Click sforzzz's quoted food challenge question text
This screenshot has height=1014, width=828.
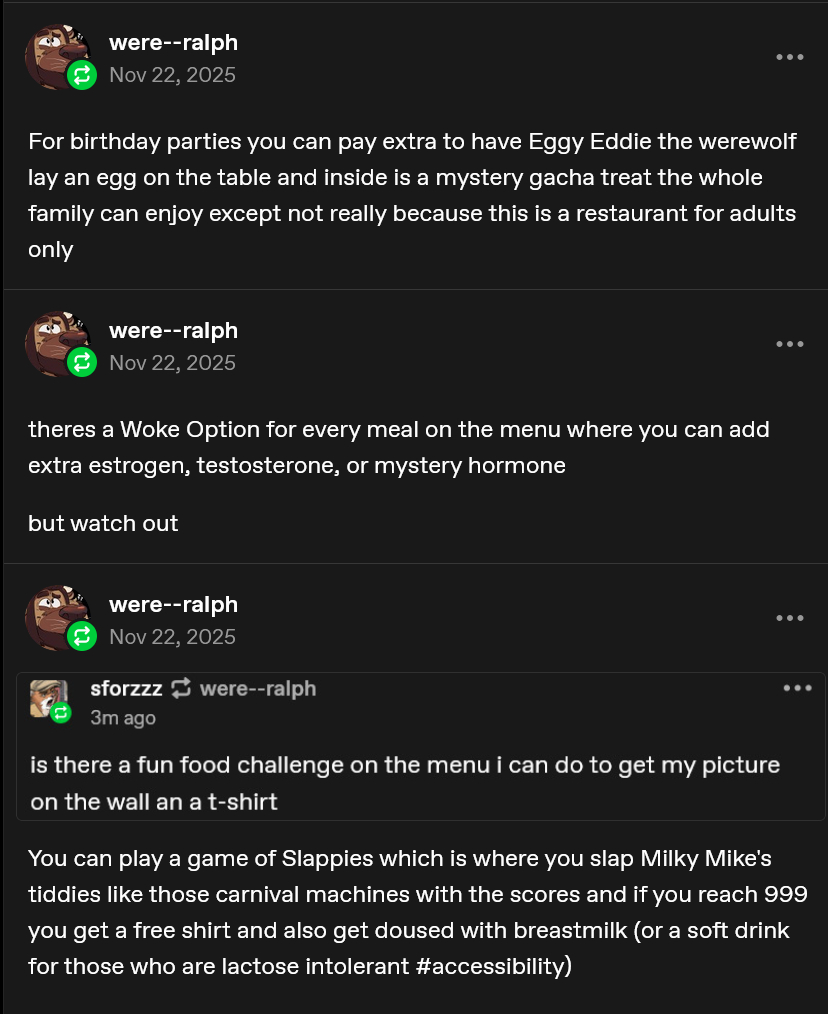(x=404, y=783)
